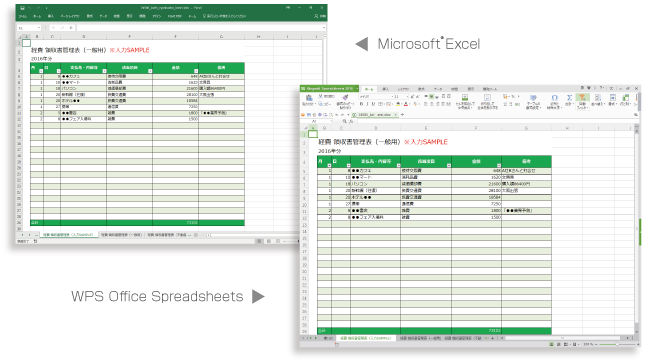This screenshot has height=364, width=646.
Task: Click Format icon in WPS ribbon
Action: (613, 98)
